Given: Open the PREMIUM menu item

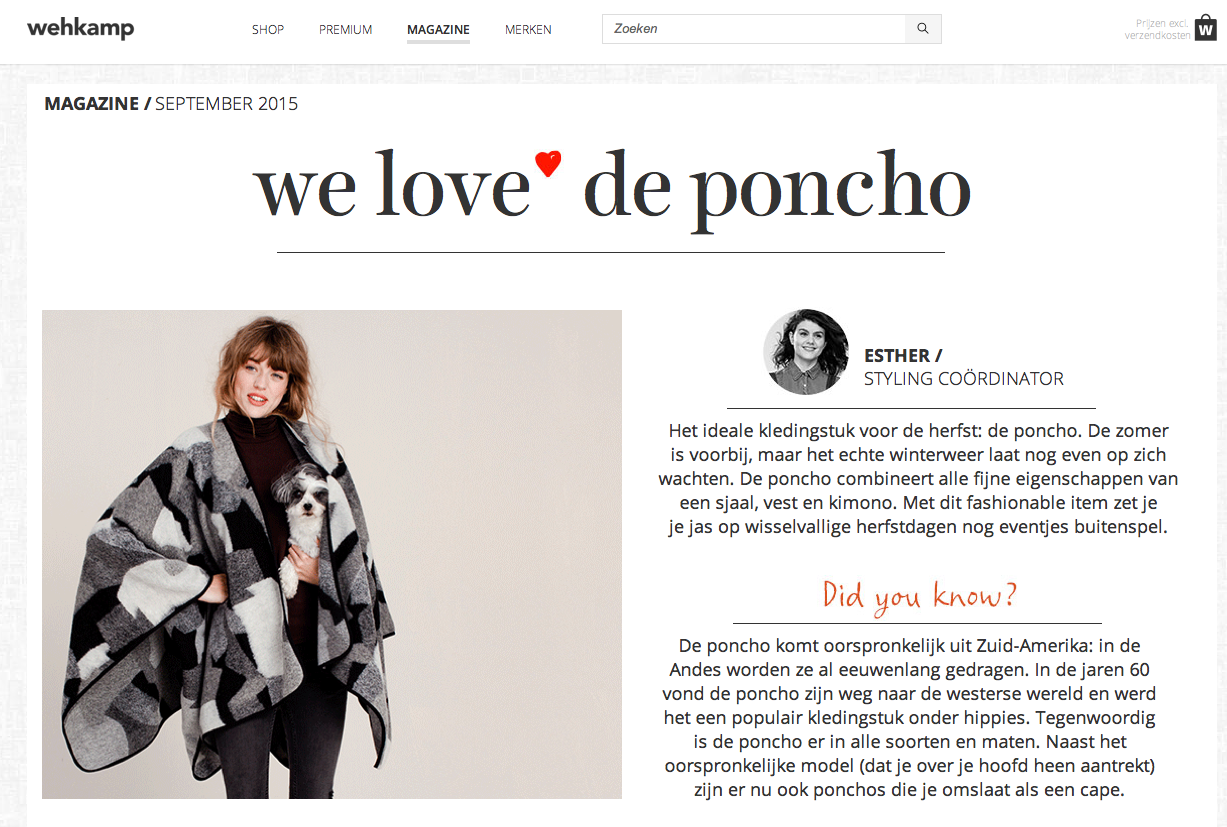Looking at the screenshot, I should click(x=346, y=30).
